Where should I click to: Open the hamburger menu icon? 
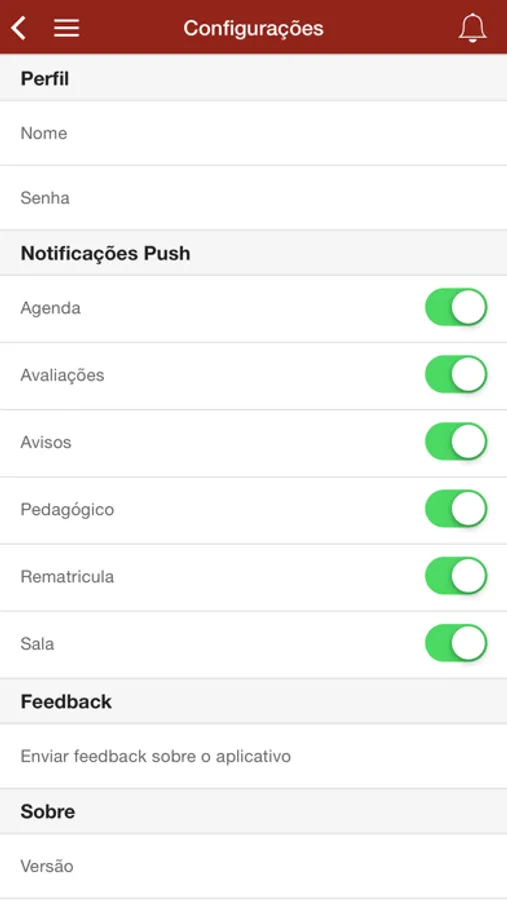[x=67, y=28]
